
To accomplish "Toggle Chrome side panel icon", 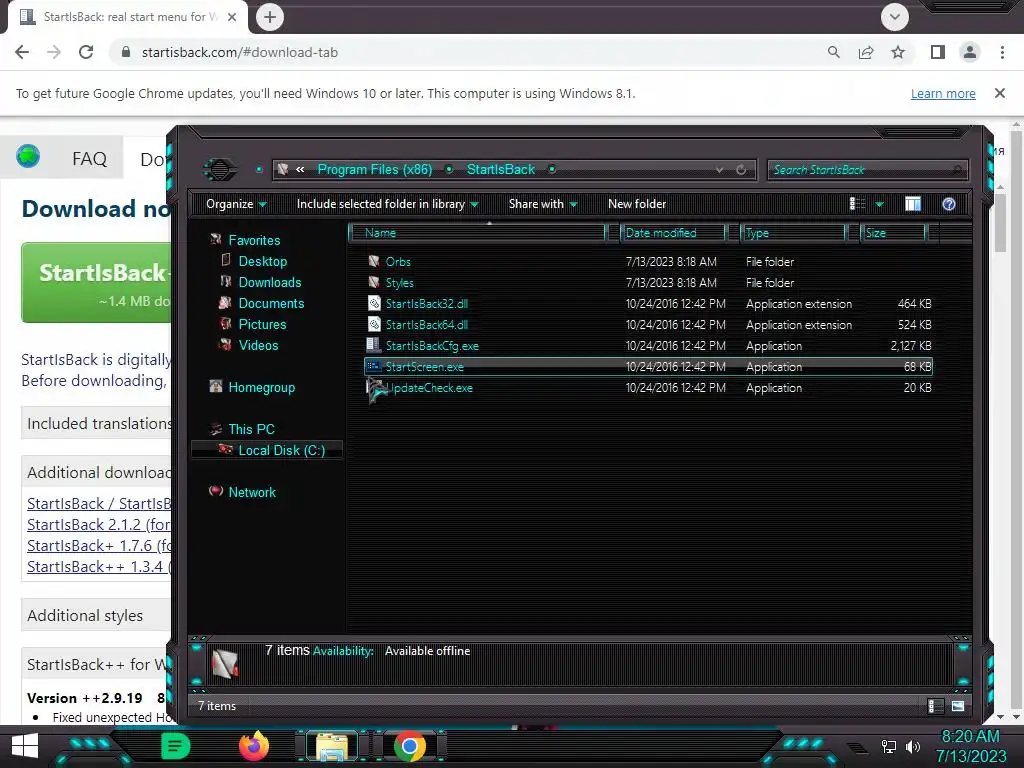I will (938, 52).
